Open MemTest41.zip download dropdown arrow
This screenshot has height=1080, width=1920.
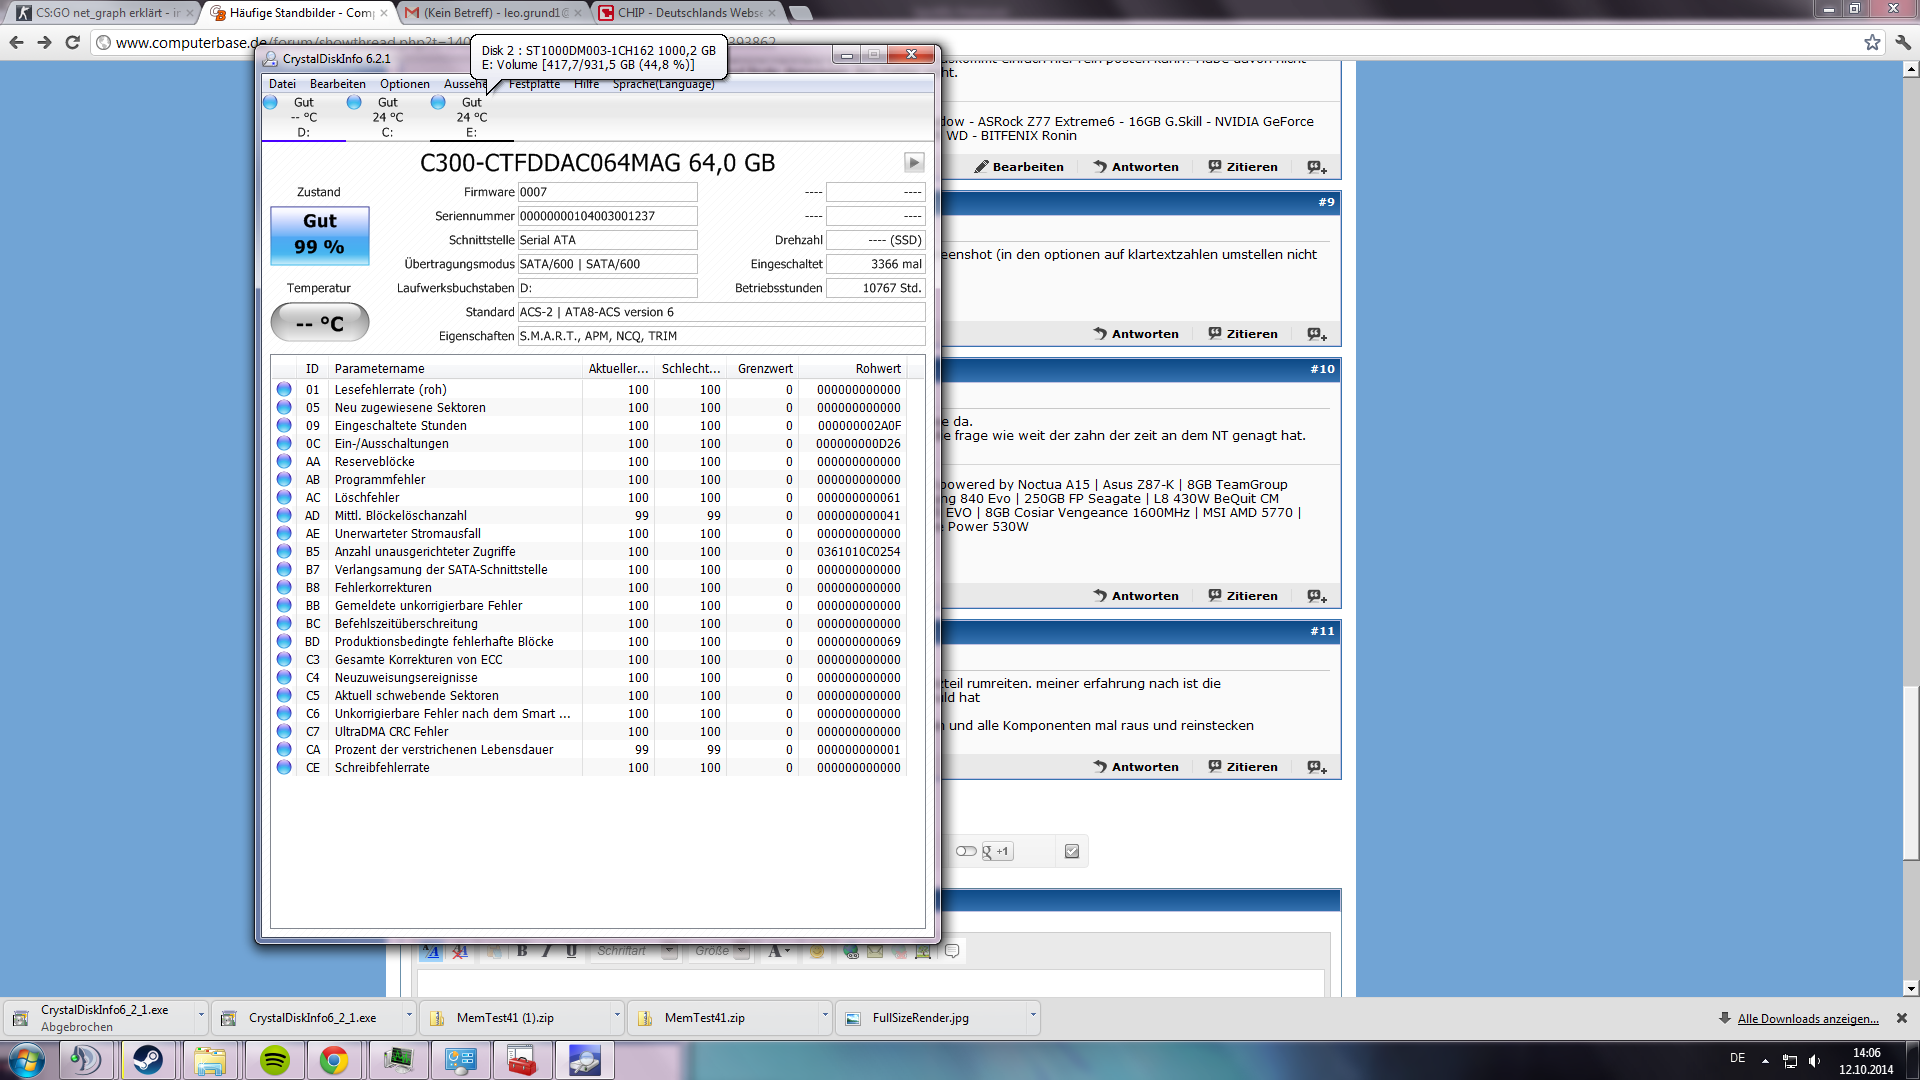tap(824, 1016)
